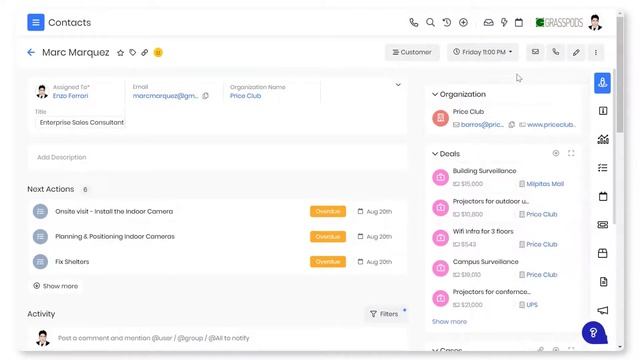Click the phone dialer icon in top bar
This screenshot has height=360, width=640.
pos(413,22)
